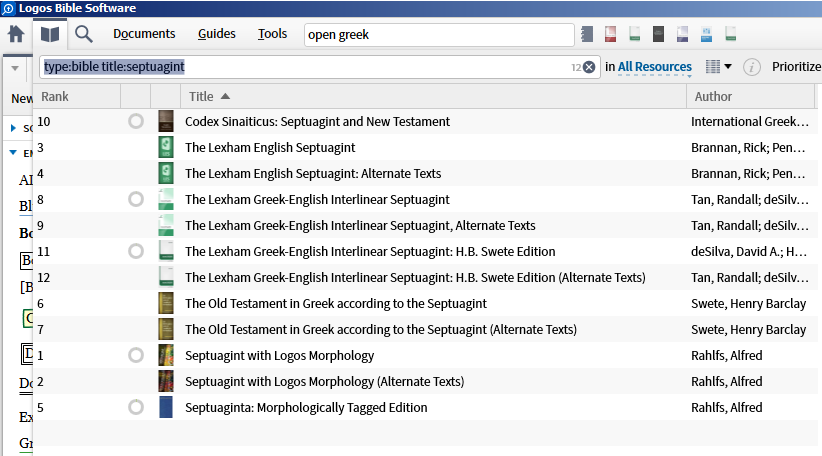Click Swete Edition interlinear cover icon
The image size is (822, 456).
click(166, 252)
